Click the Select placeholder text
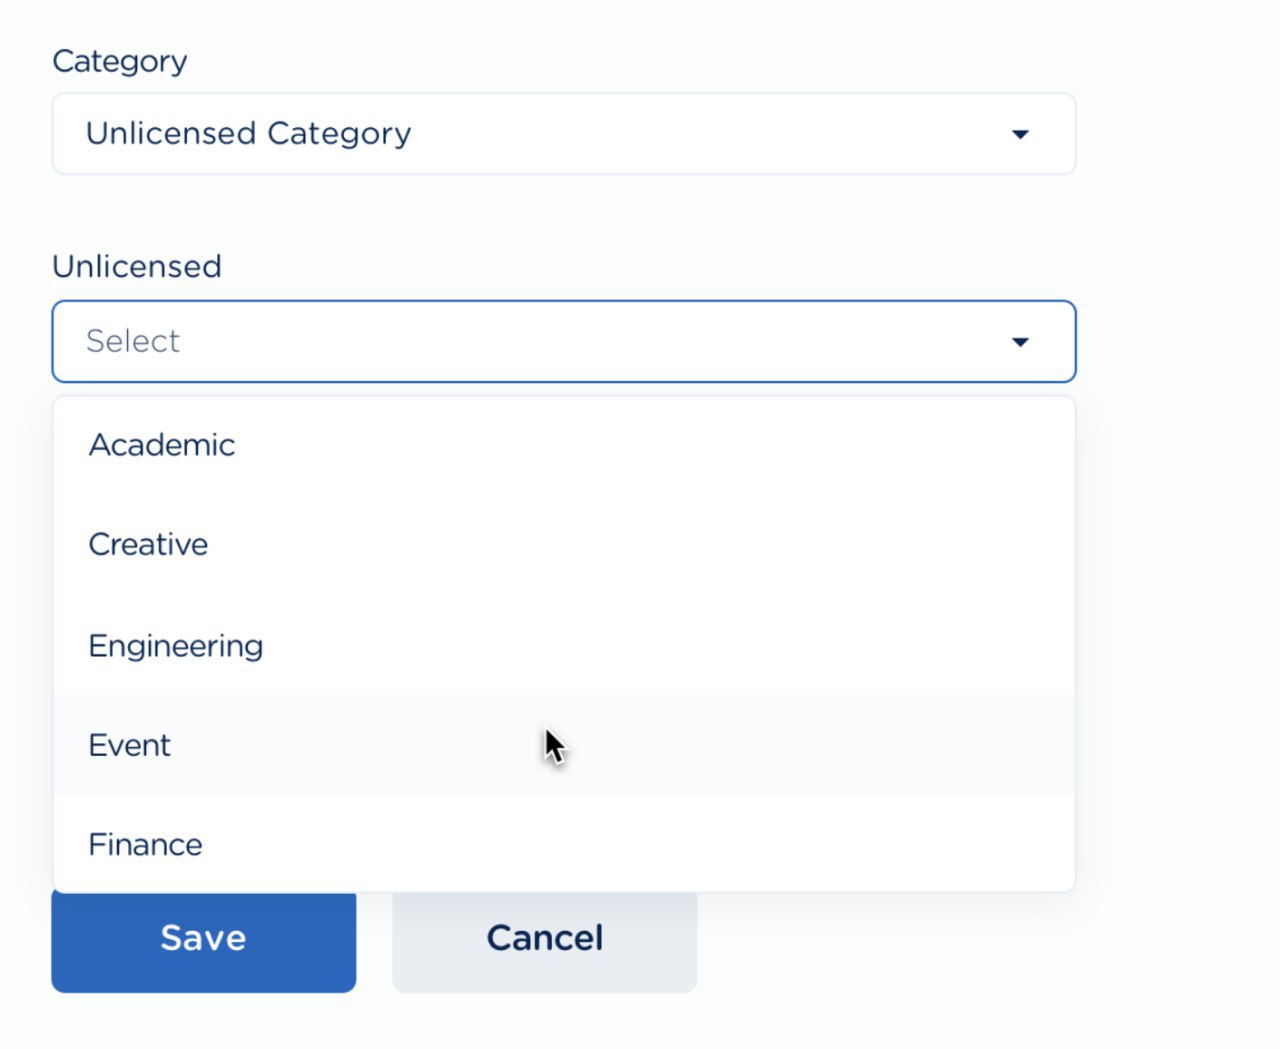 (133, 341)
